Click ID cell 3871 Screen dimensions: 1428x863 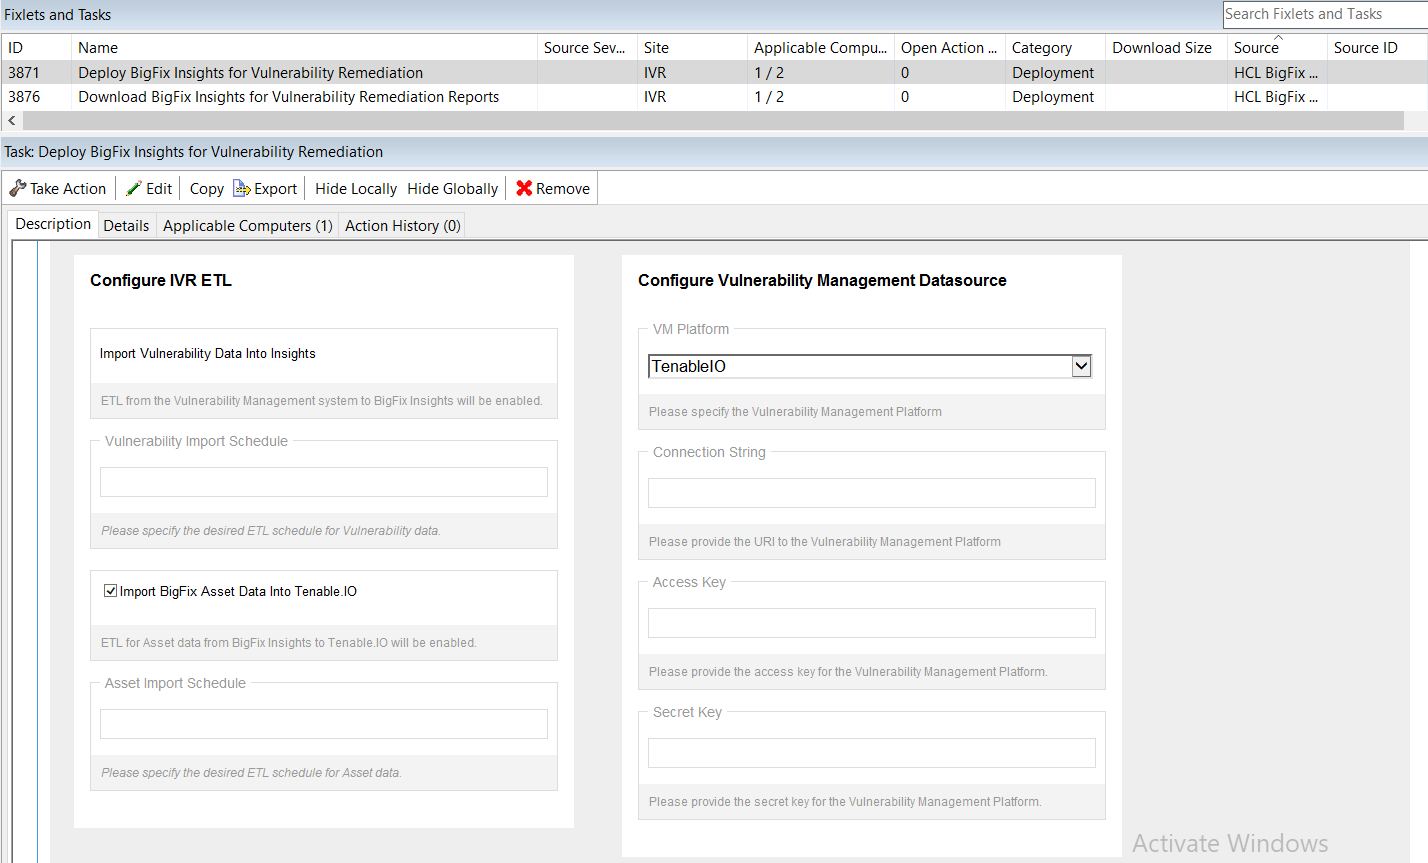pyautogui.click(x=24, y=73)
